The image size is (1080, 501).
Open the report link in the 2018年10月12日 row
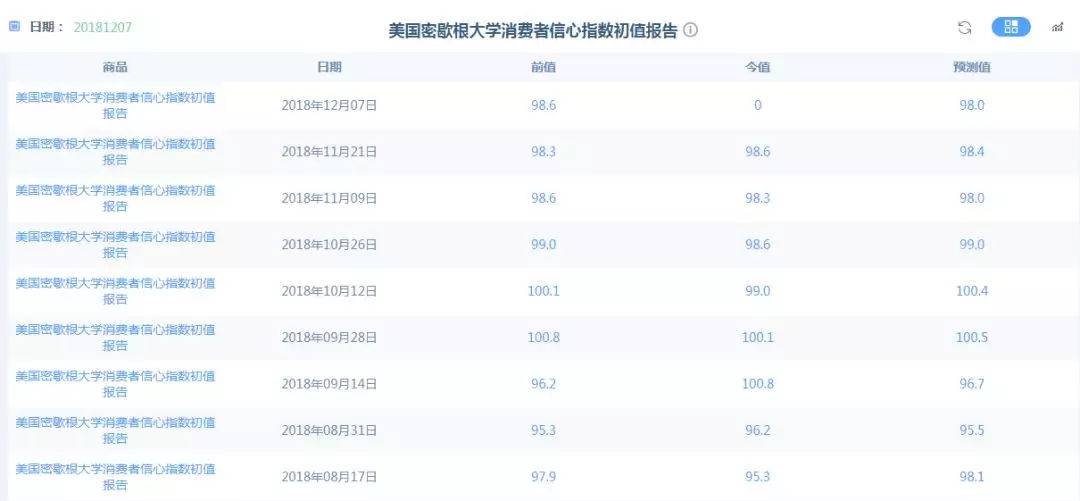point(115,291)
